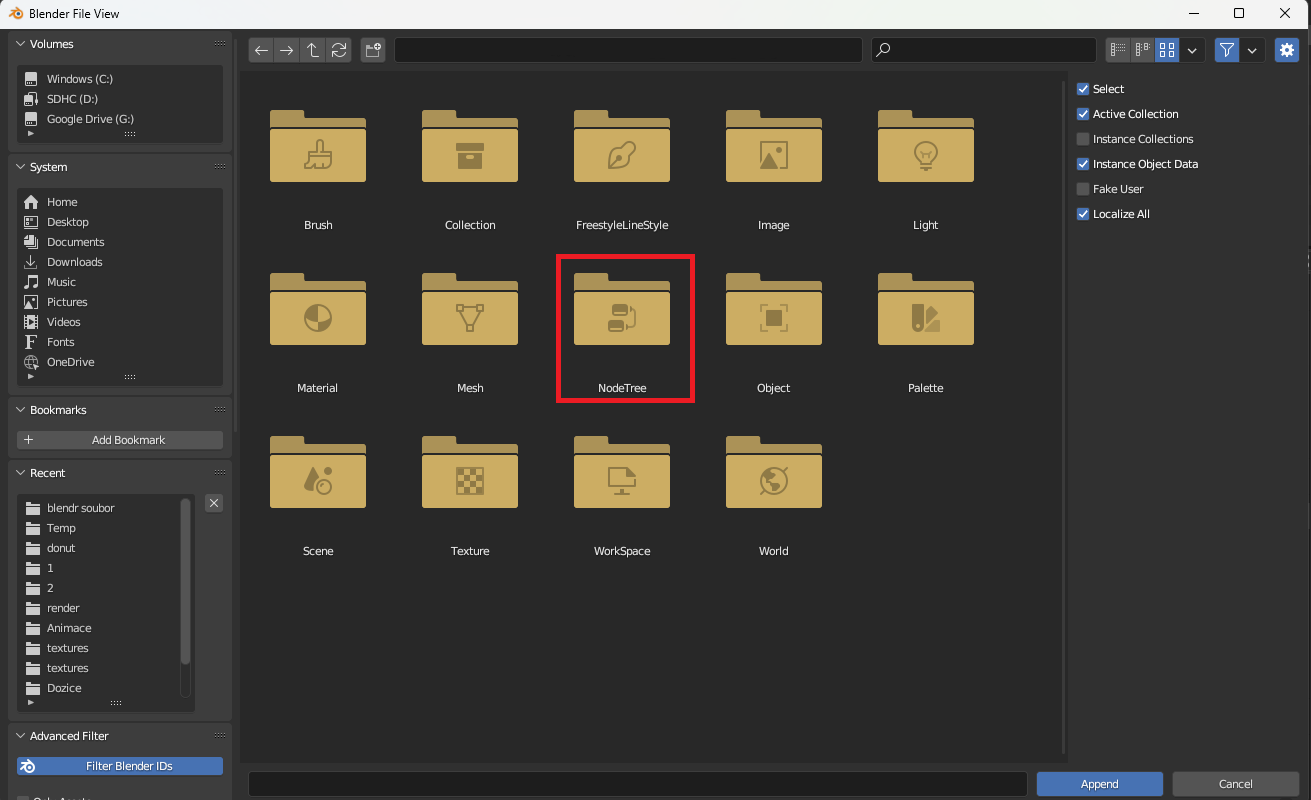Toggle the options gear panel
The image size is (1311, 800).
point(1286,50)
